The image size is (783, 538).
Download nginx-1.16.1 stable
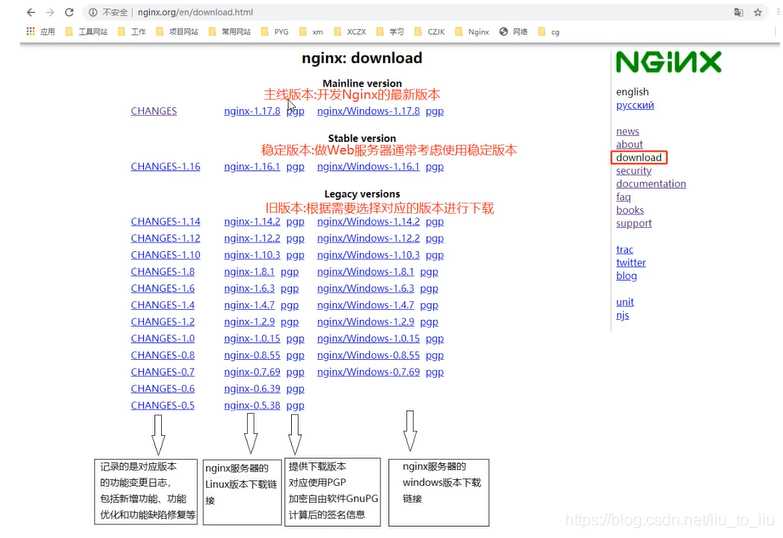(252, 166)
